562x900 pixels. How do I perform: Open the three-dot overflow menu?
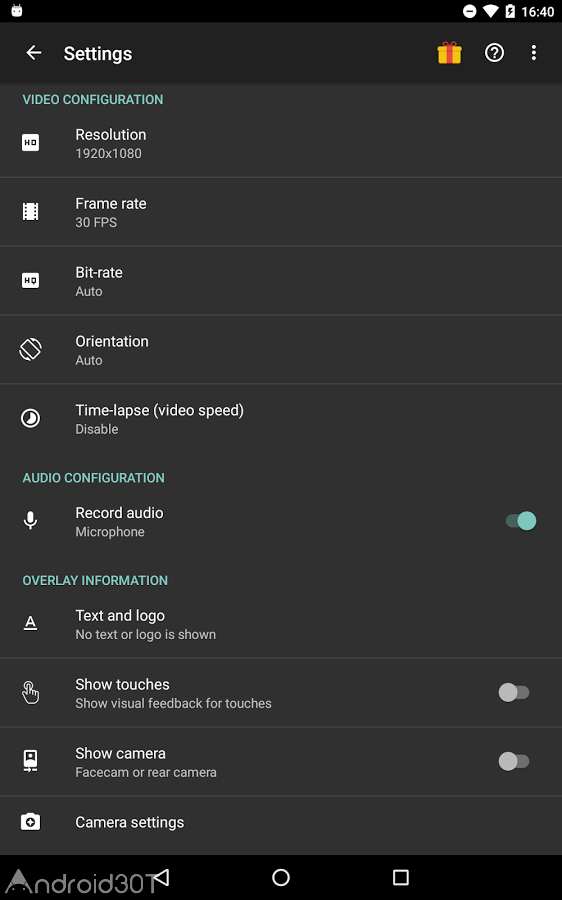click(x=534, y=53)
